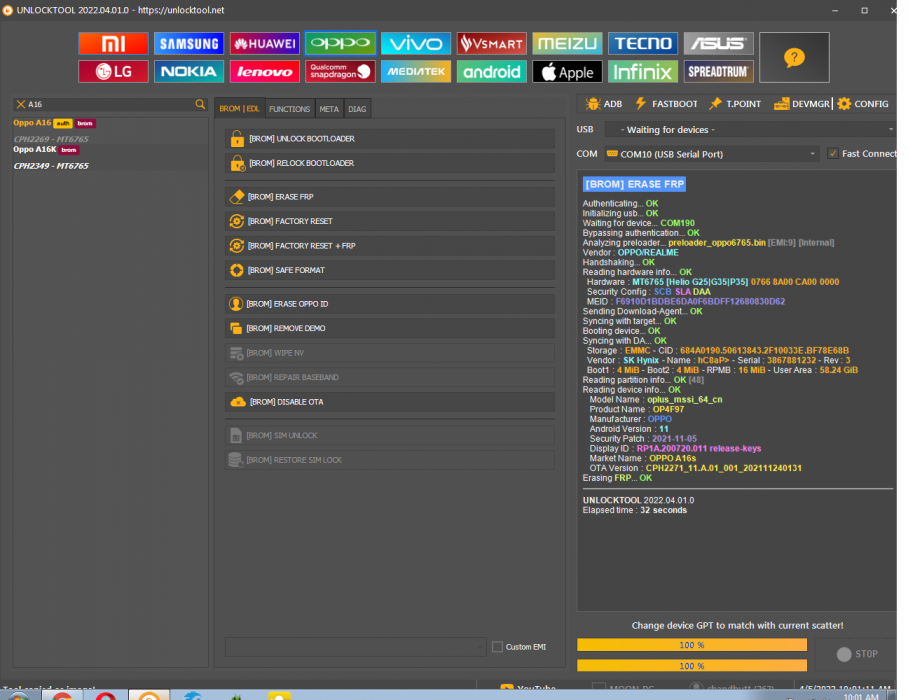Click the upper 100 % progress bar
The image size is (908, 700).
pyautogui.click(x=692, y=645)
